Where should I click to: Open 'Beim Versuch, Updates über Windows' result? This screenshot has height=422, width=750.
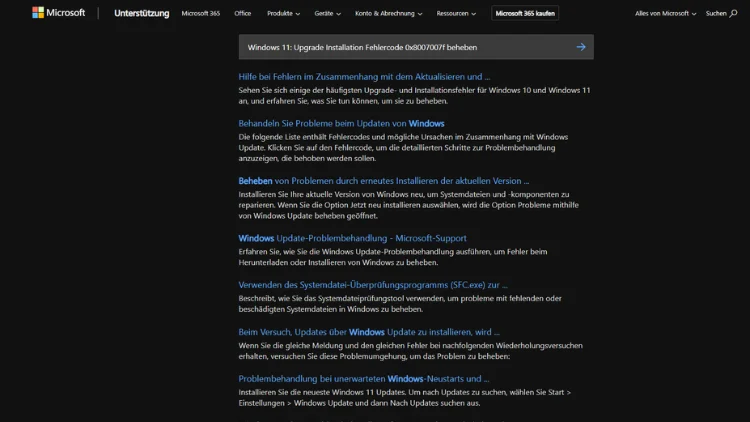coord(369,332)
